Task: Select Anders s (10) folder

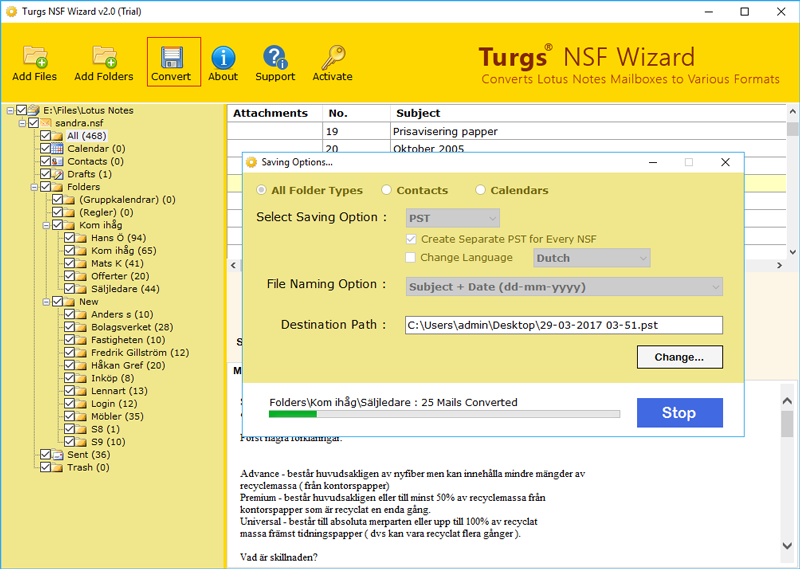Action: click(x=122, y=314)
